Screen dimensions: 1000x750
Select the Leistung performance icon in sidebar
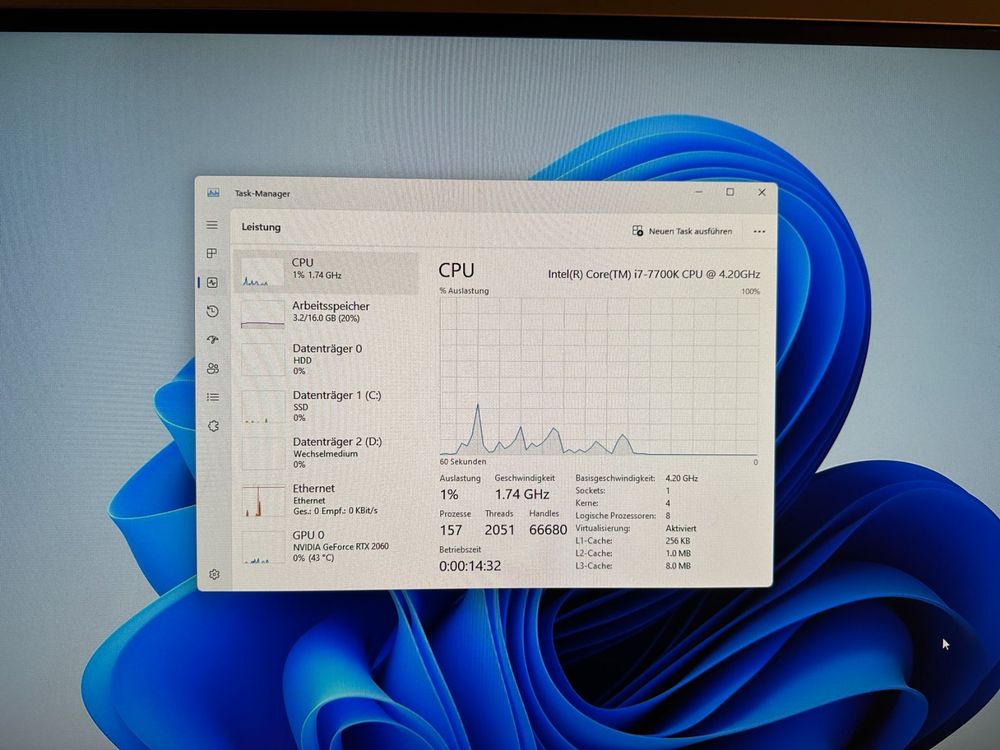[x=212, y=282]
